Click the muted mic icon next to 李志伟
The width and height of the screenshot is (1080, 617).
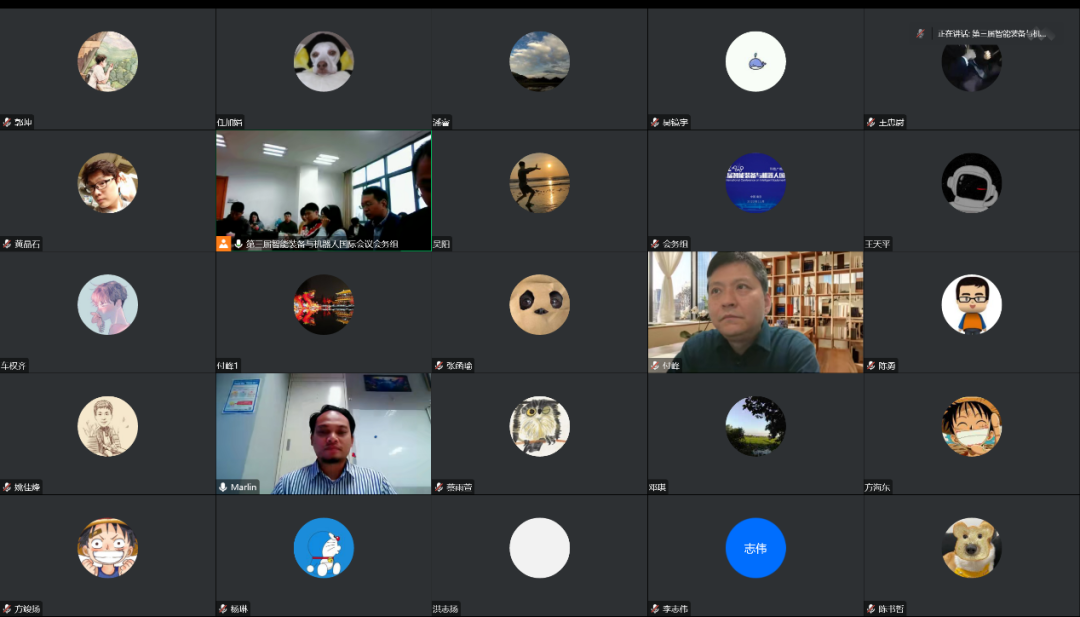pos(655,609)
